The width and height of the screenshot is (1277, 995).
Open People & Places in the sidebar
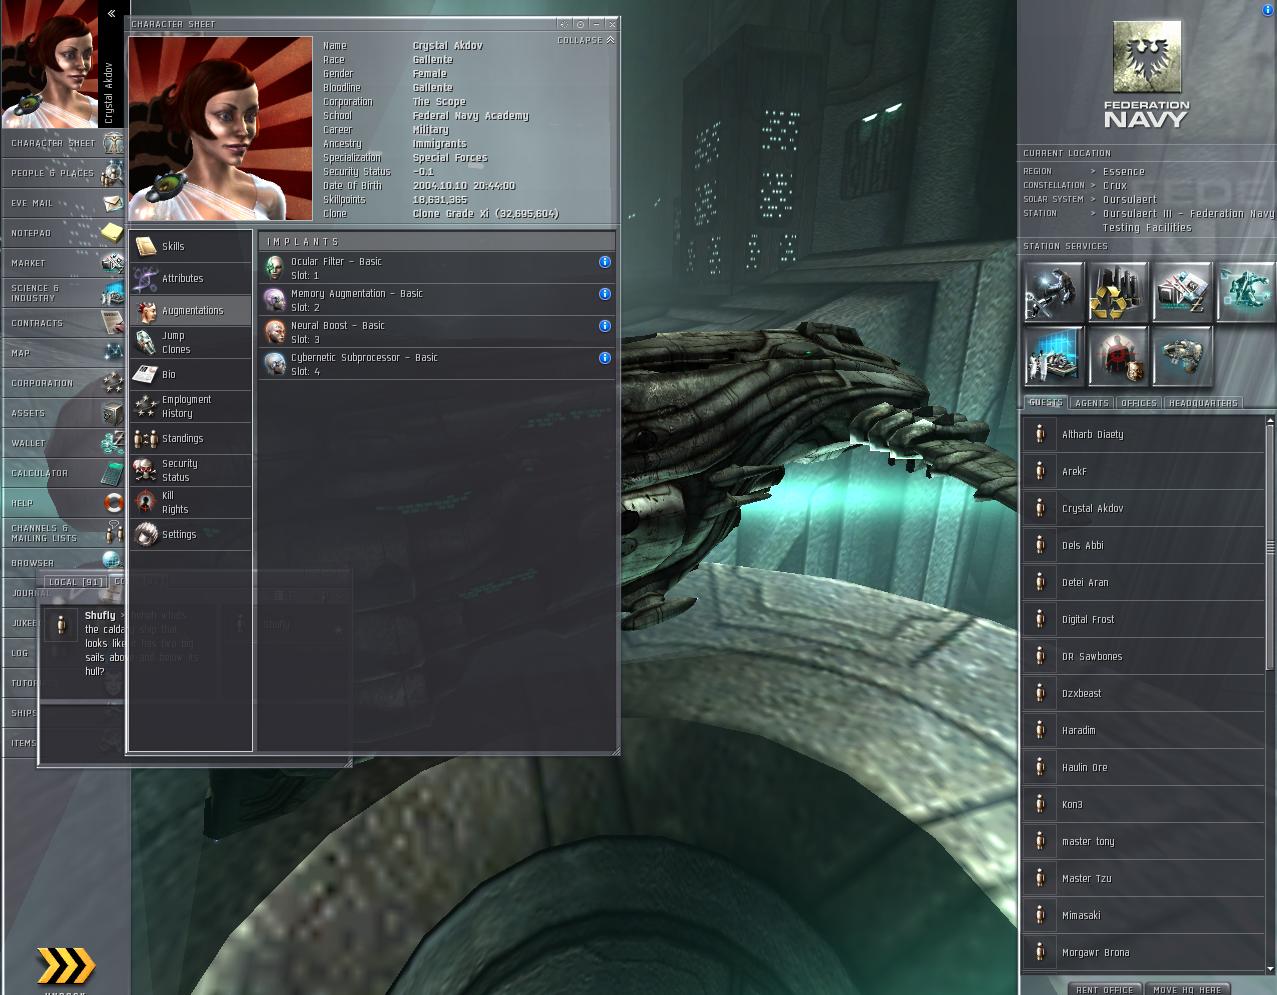tap(64, 173)
